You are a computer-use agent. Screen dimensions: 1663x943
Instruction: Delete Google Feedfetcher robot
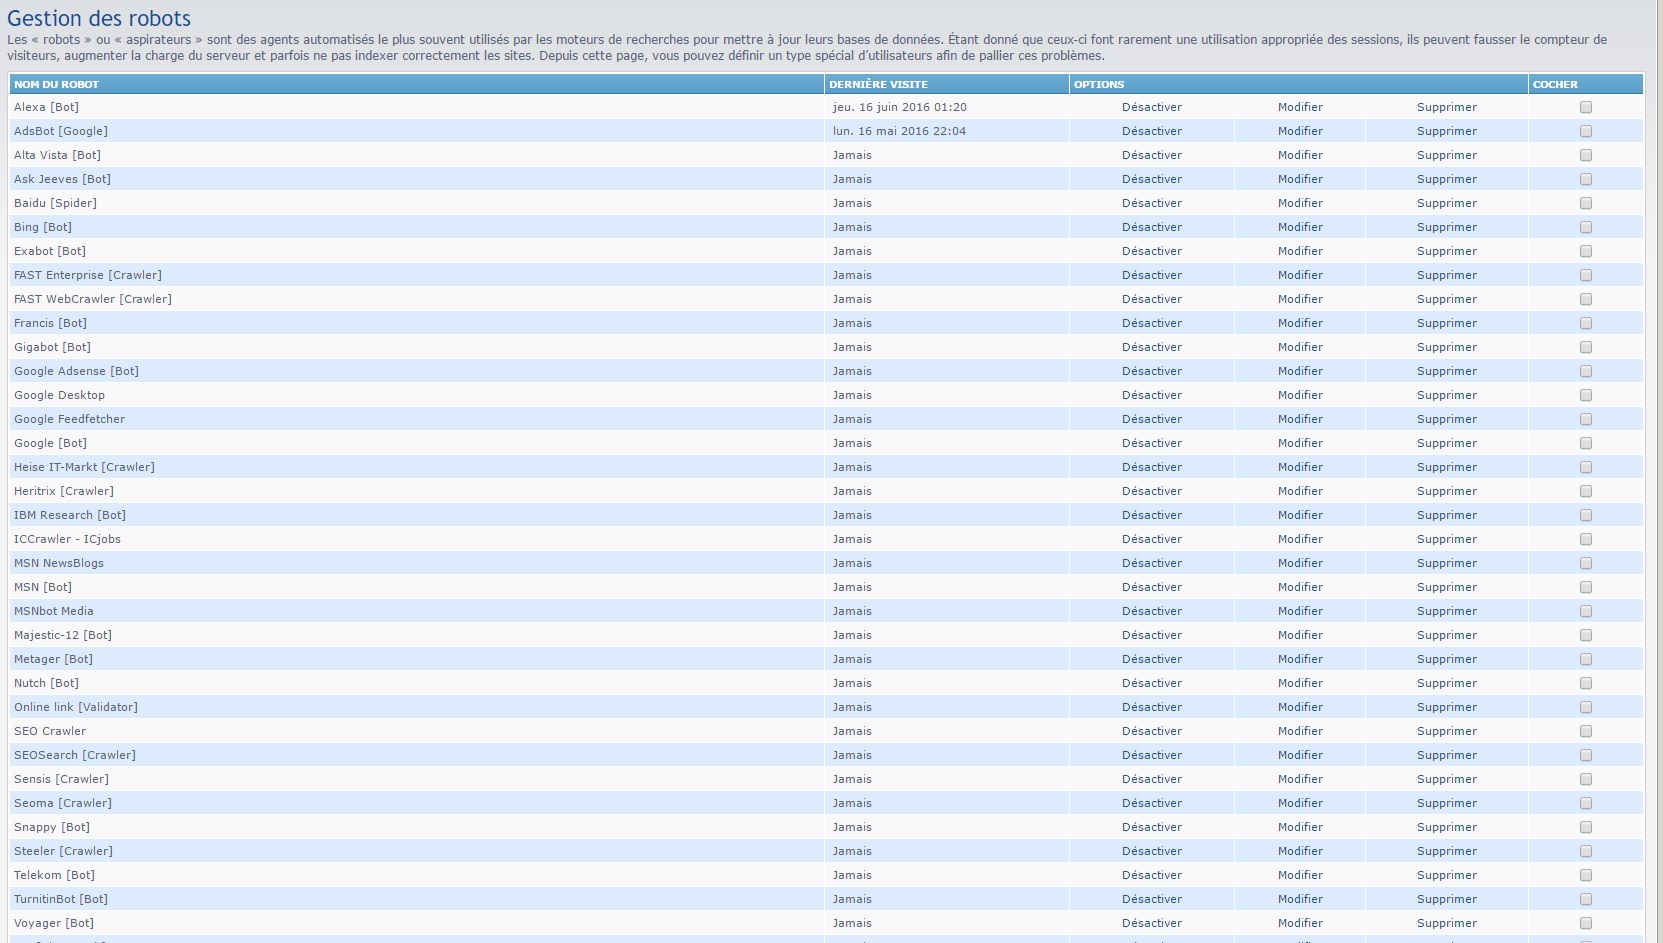click(x=1447, y=419)
